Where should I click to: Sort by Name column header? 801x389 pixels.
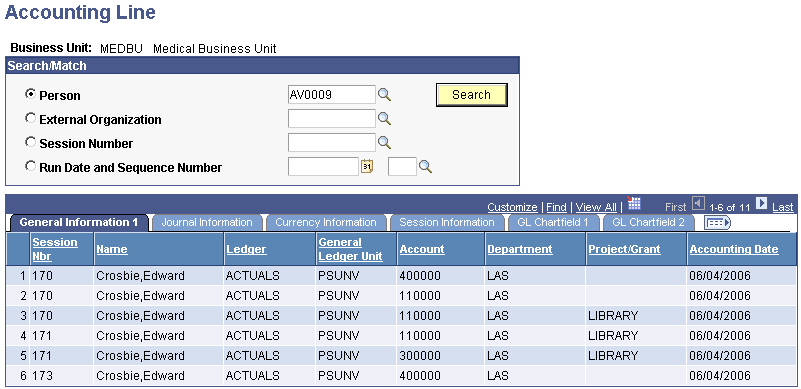112,249
